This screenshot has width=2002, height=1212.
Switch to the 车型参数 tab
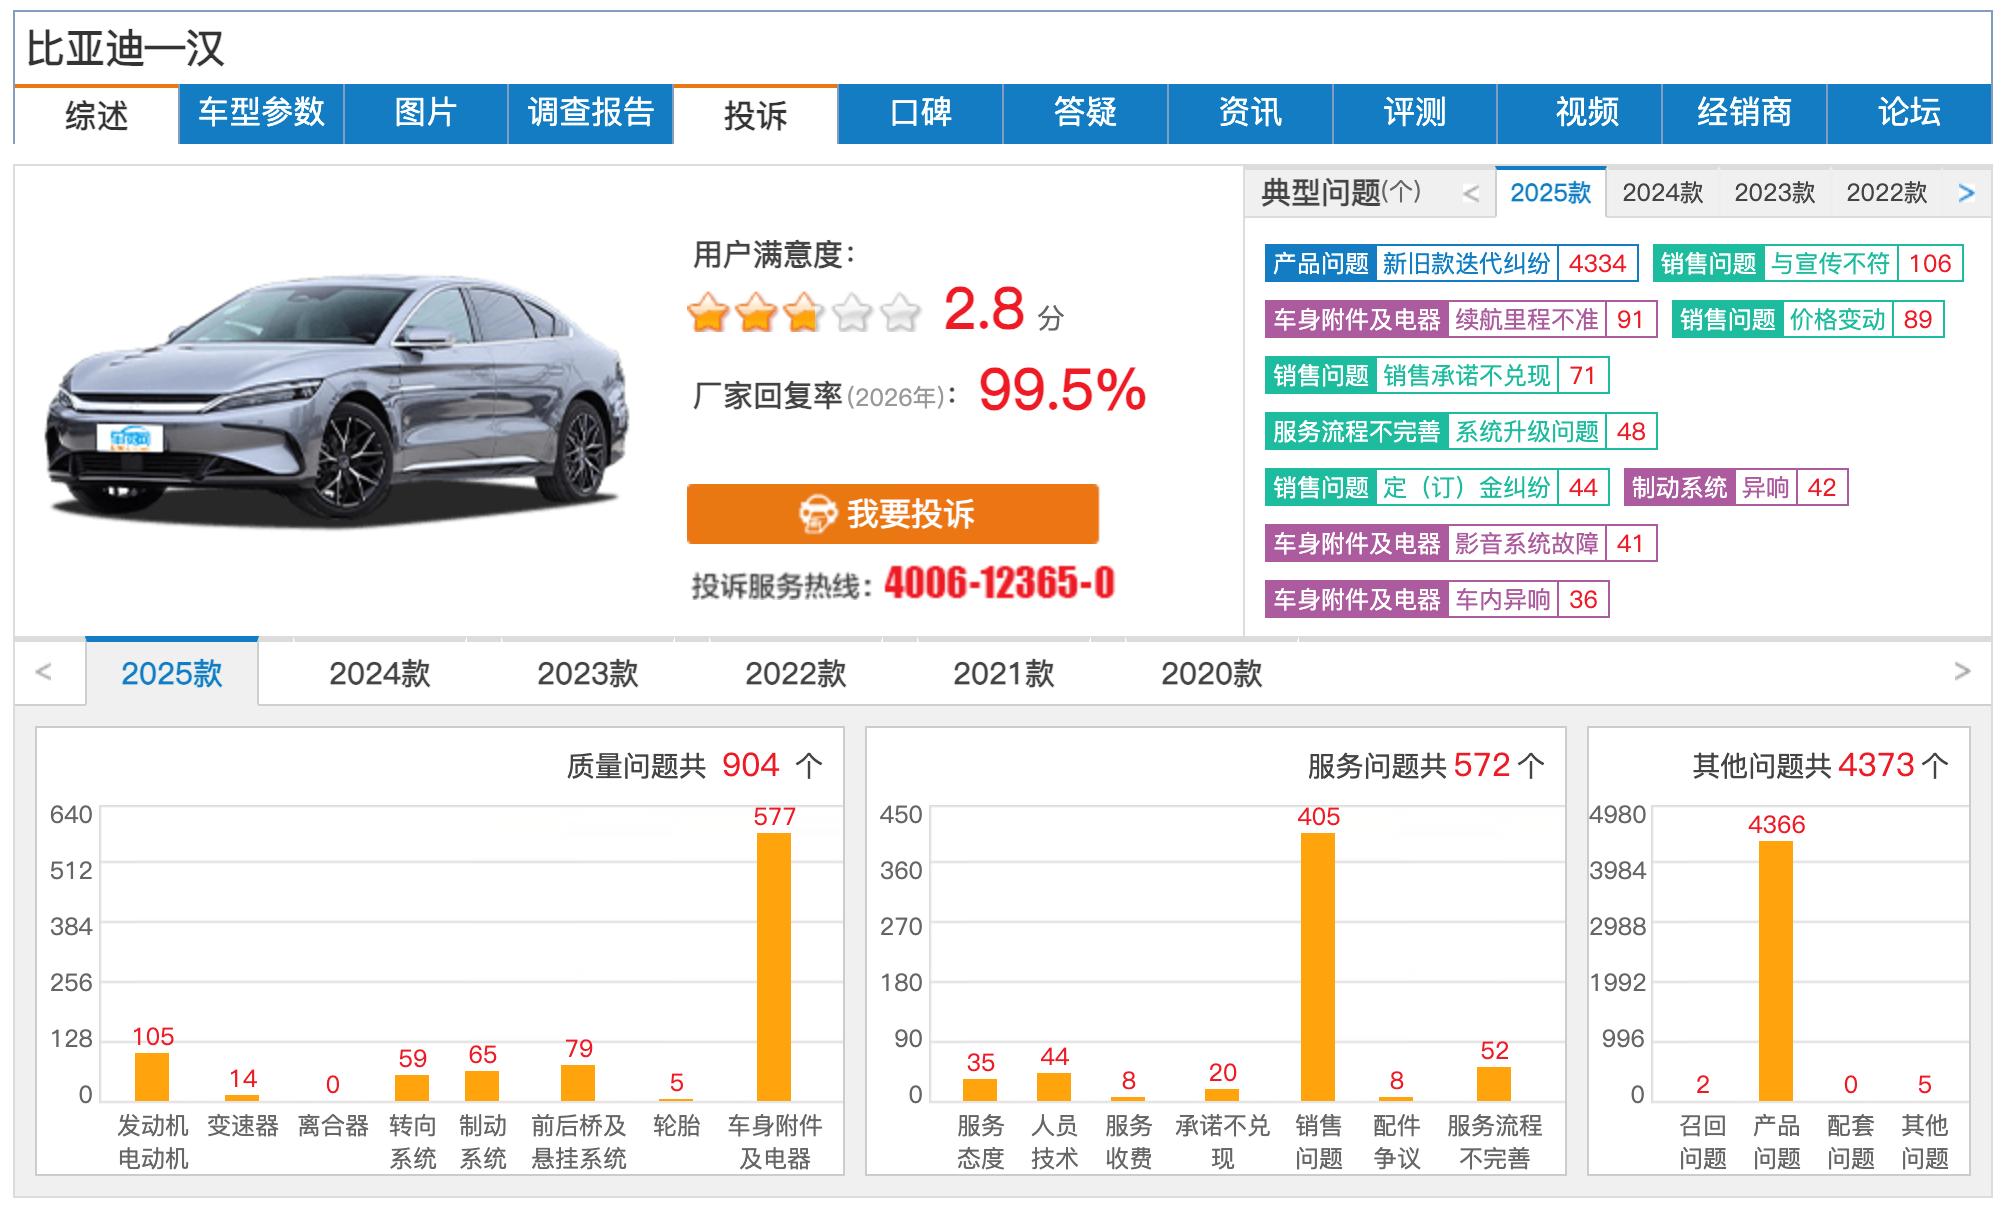(261, 113)
